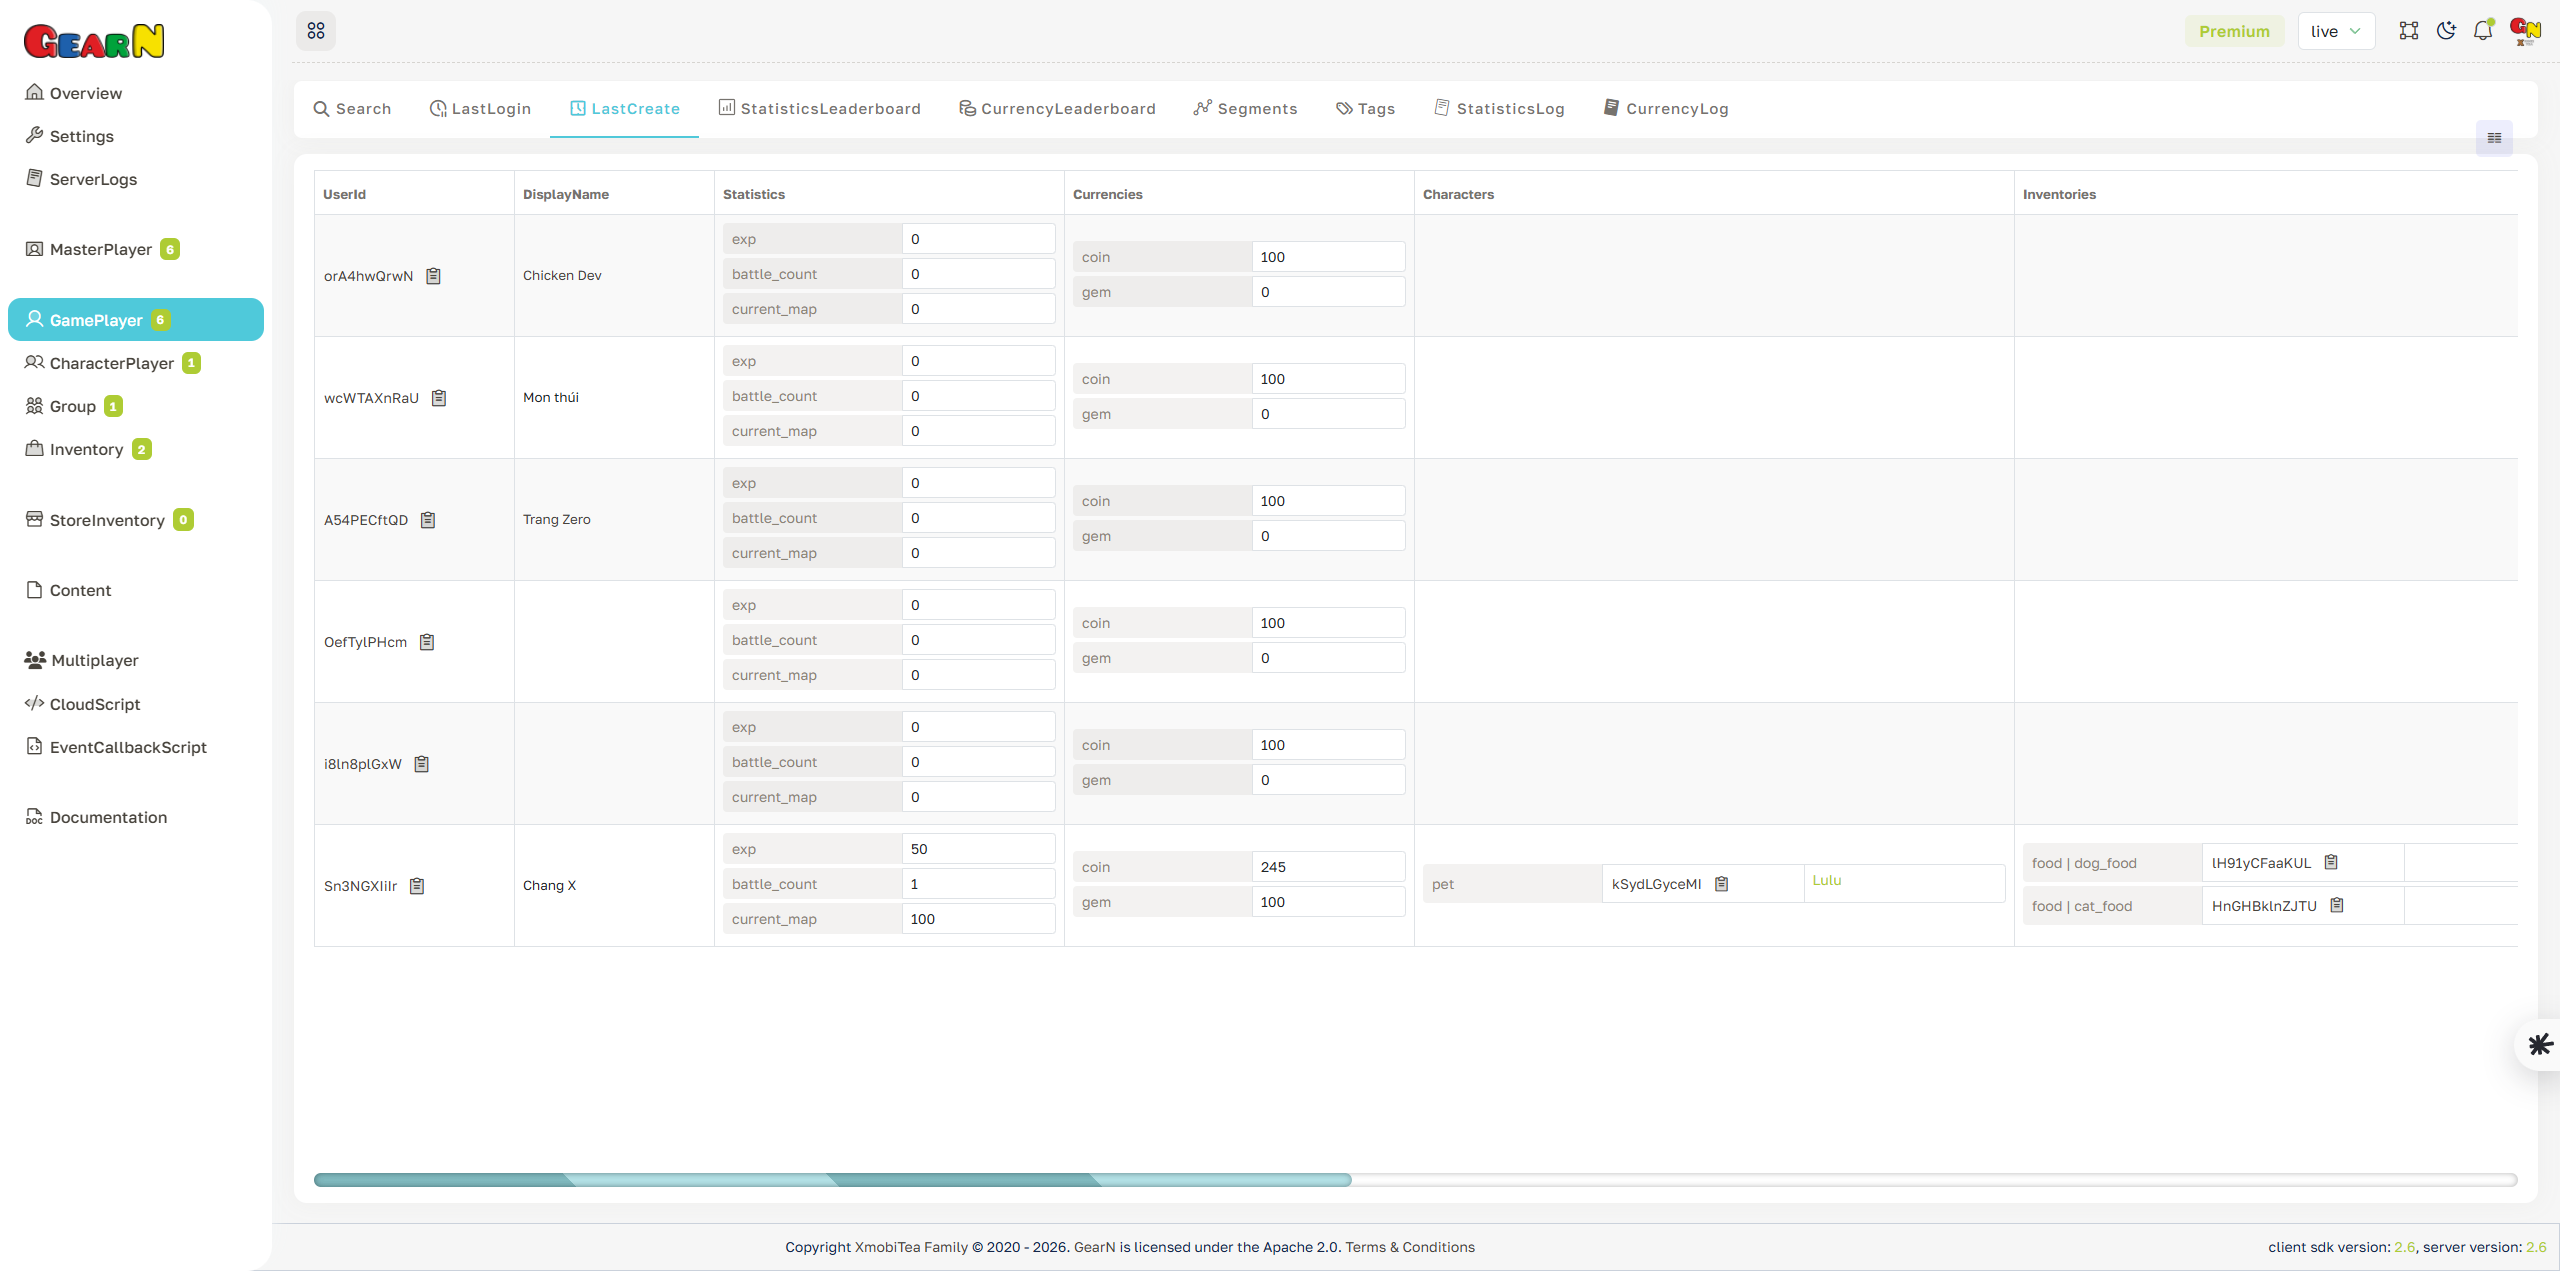
Task: Open the live environment dropdown
Action: coord(2336,30)
